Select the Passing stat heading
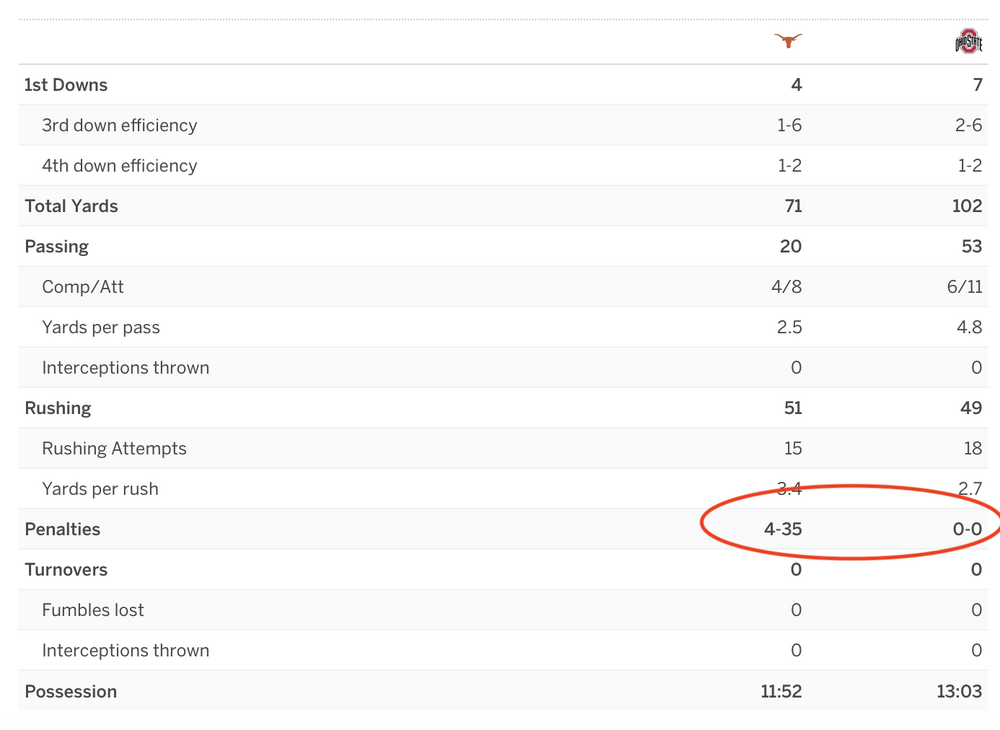The width and height of the screenshot is (1000, 730). pyautogui.click(x=57, y=246)
